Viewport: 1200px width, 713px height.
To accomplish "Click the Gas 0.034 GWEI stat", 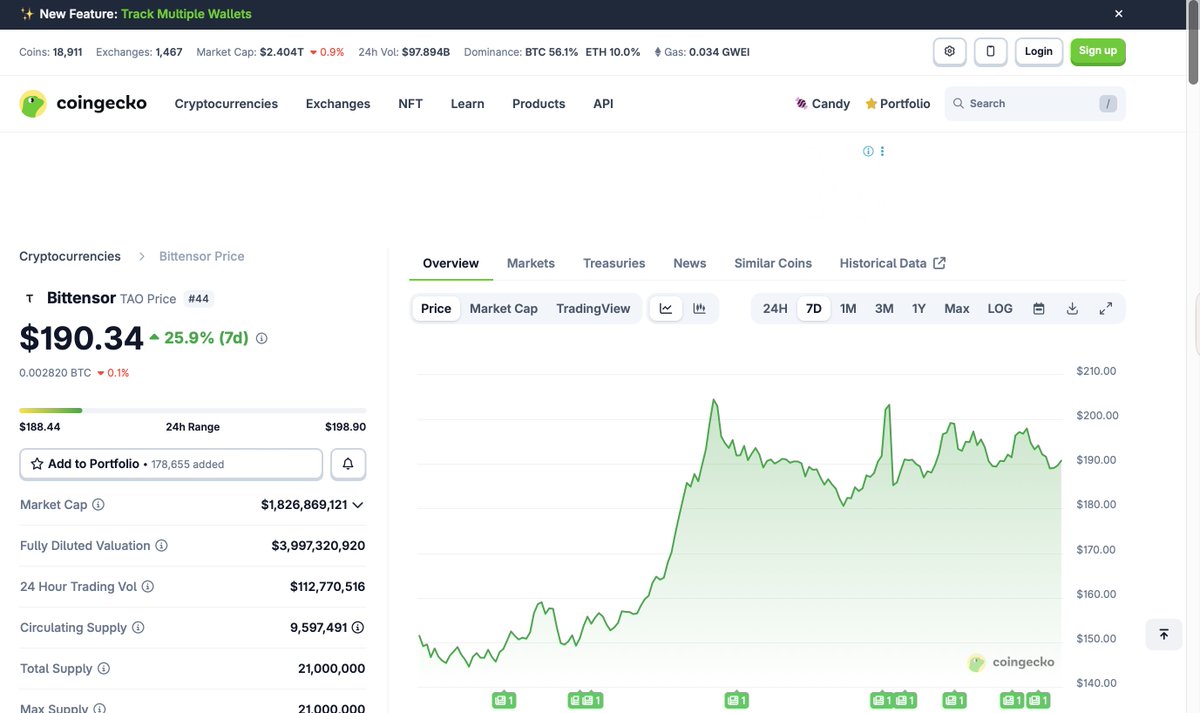I will [702, 52].
